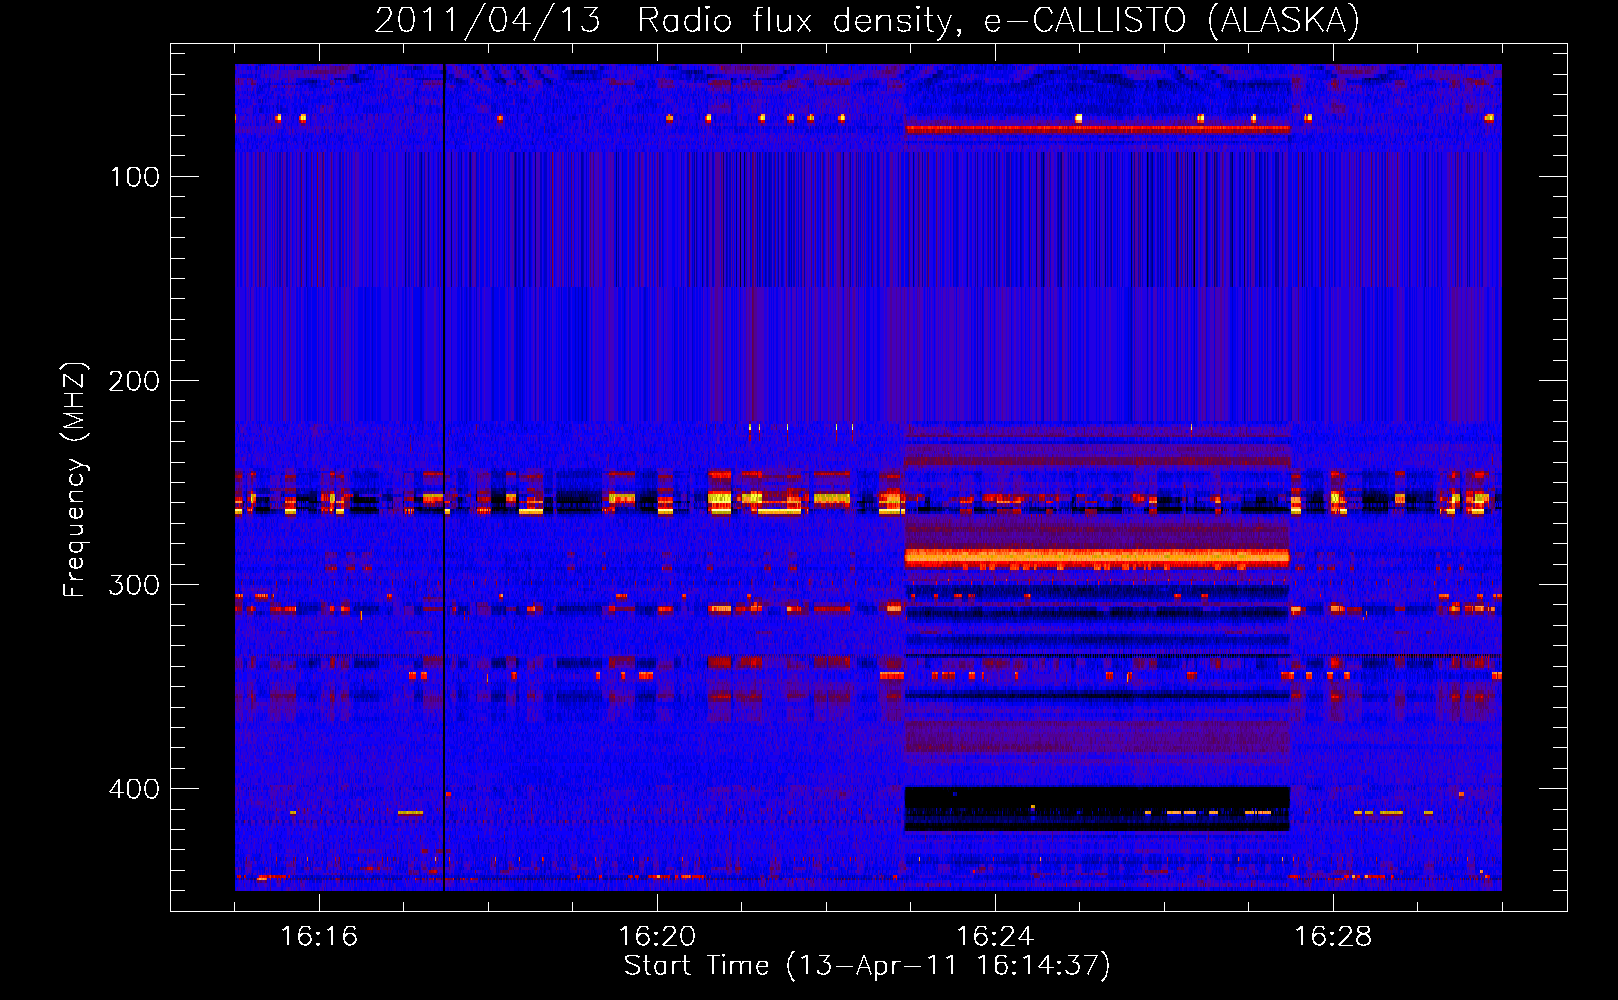This screenshot has height=1000, width=1618.
Task: Click the bright yellow band near 290 MHz
Action: (1097, 557)
